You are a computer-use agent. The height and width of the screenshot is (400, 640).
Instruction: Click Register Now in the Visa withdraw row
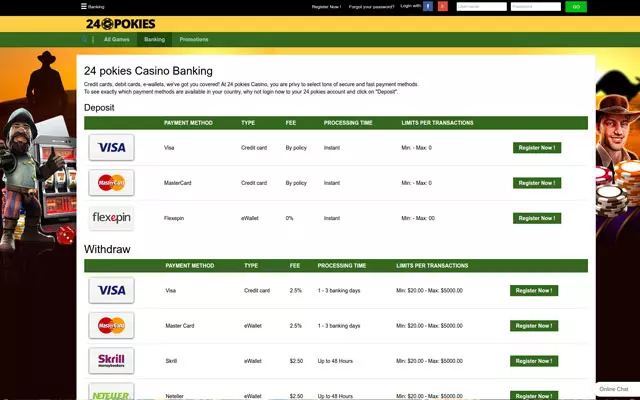pyautogui.click(x=534, y=291)
